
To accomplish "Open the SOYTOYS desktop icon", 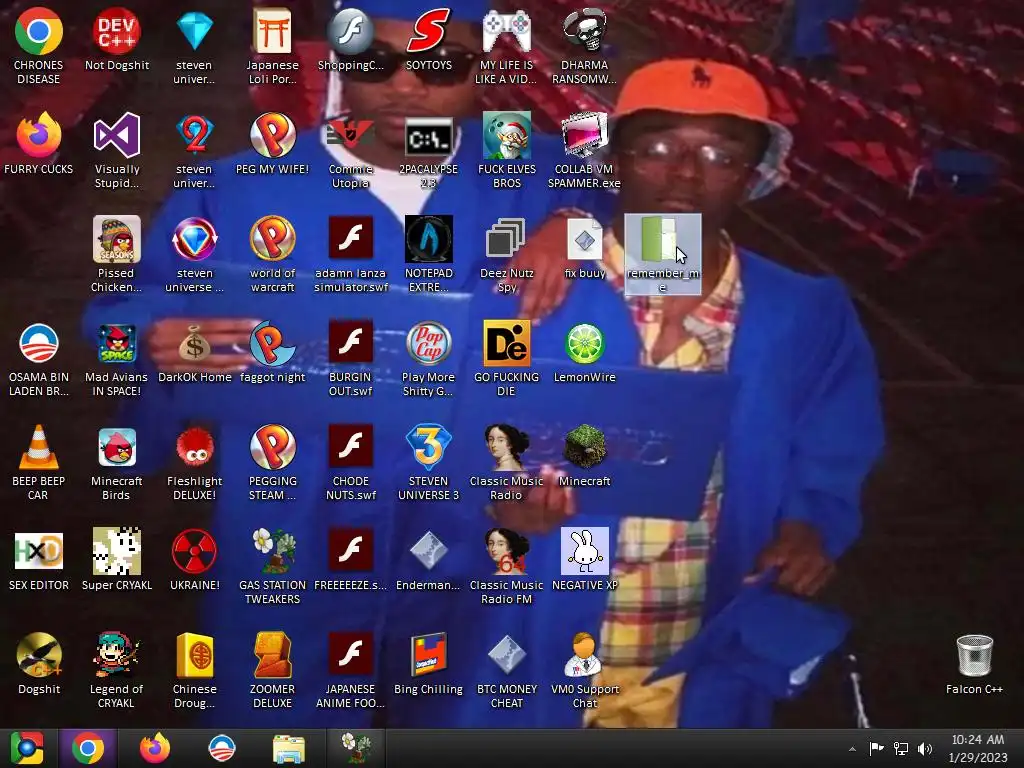I will [428, 32].
